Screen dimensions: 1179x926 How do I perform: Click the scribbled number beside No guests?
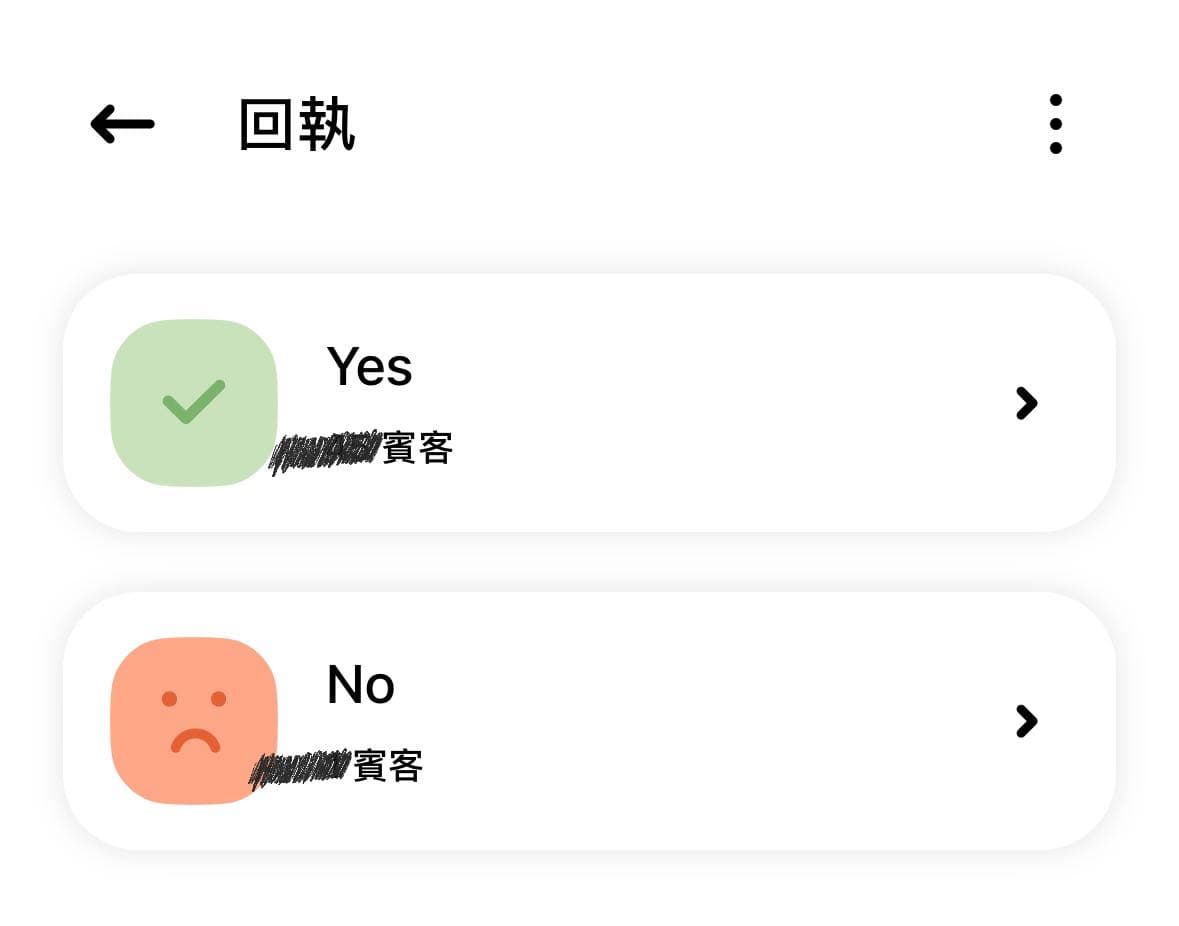(x=300, y=769)
